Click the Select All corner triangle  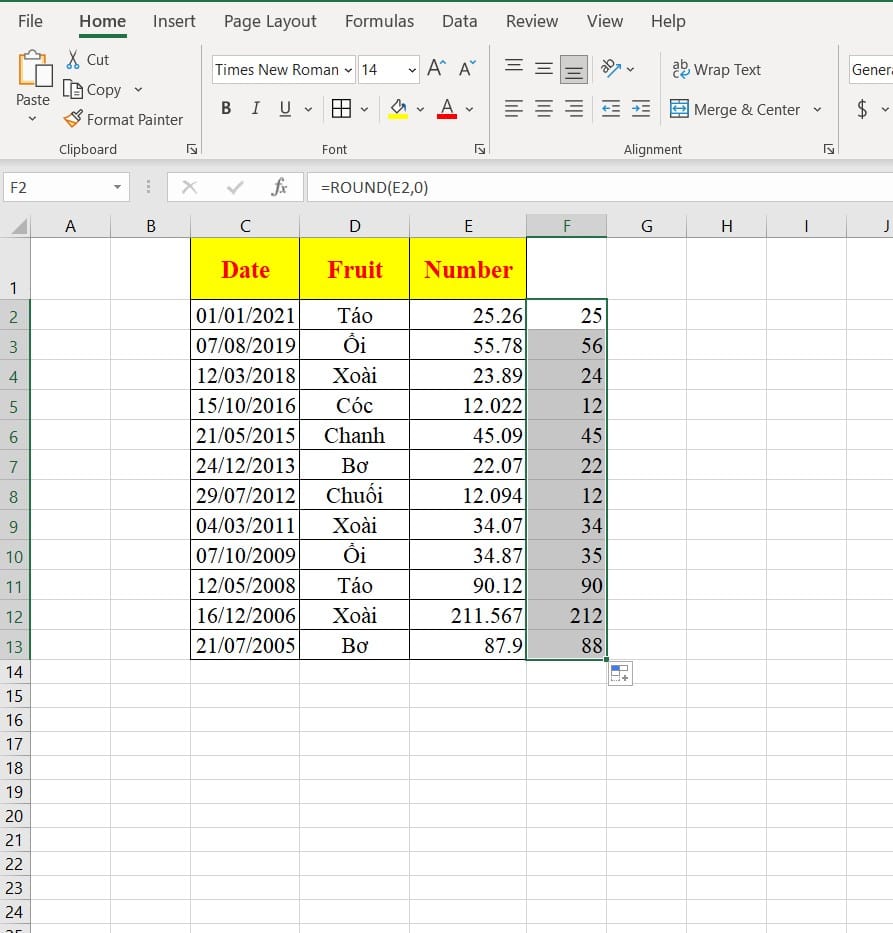point(19,226)
